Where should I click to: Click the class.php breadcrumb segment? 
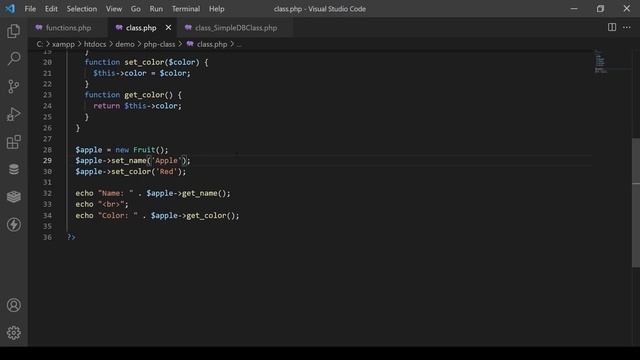(x=212, y=44)
